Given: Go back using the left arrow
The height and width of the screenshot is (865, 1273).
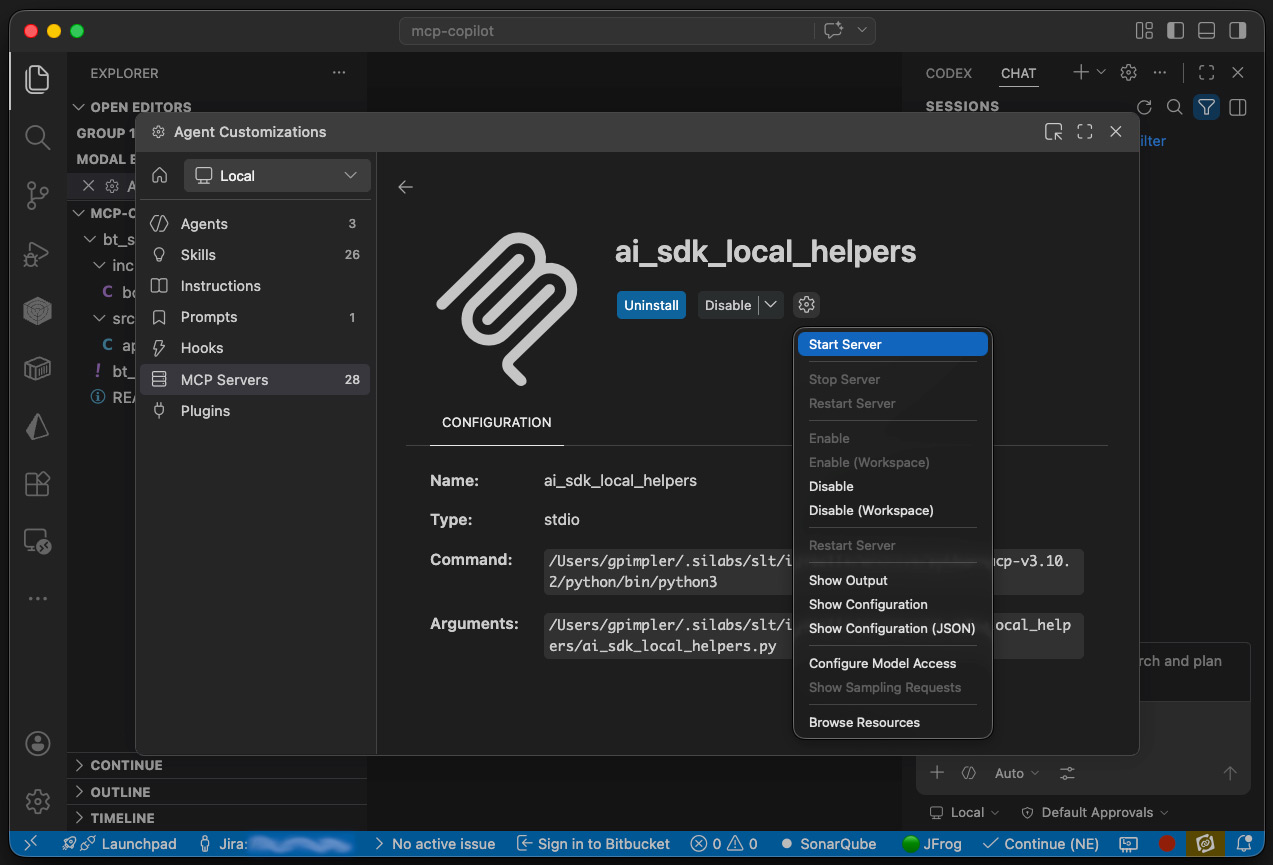Looking at the screenshot, I should 405,187.
